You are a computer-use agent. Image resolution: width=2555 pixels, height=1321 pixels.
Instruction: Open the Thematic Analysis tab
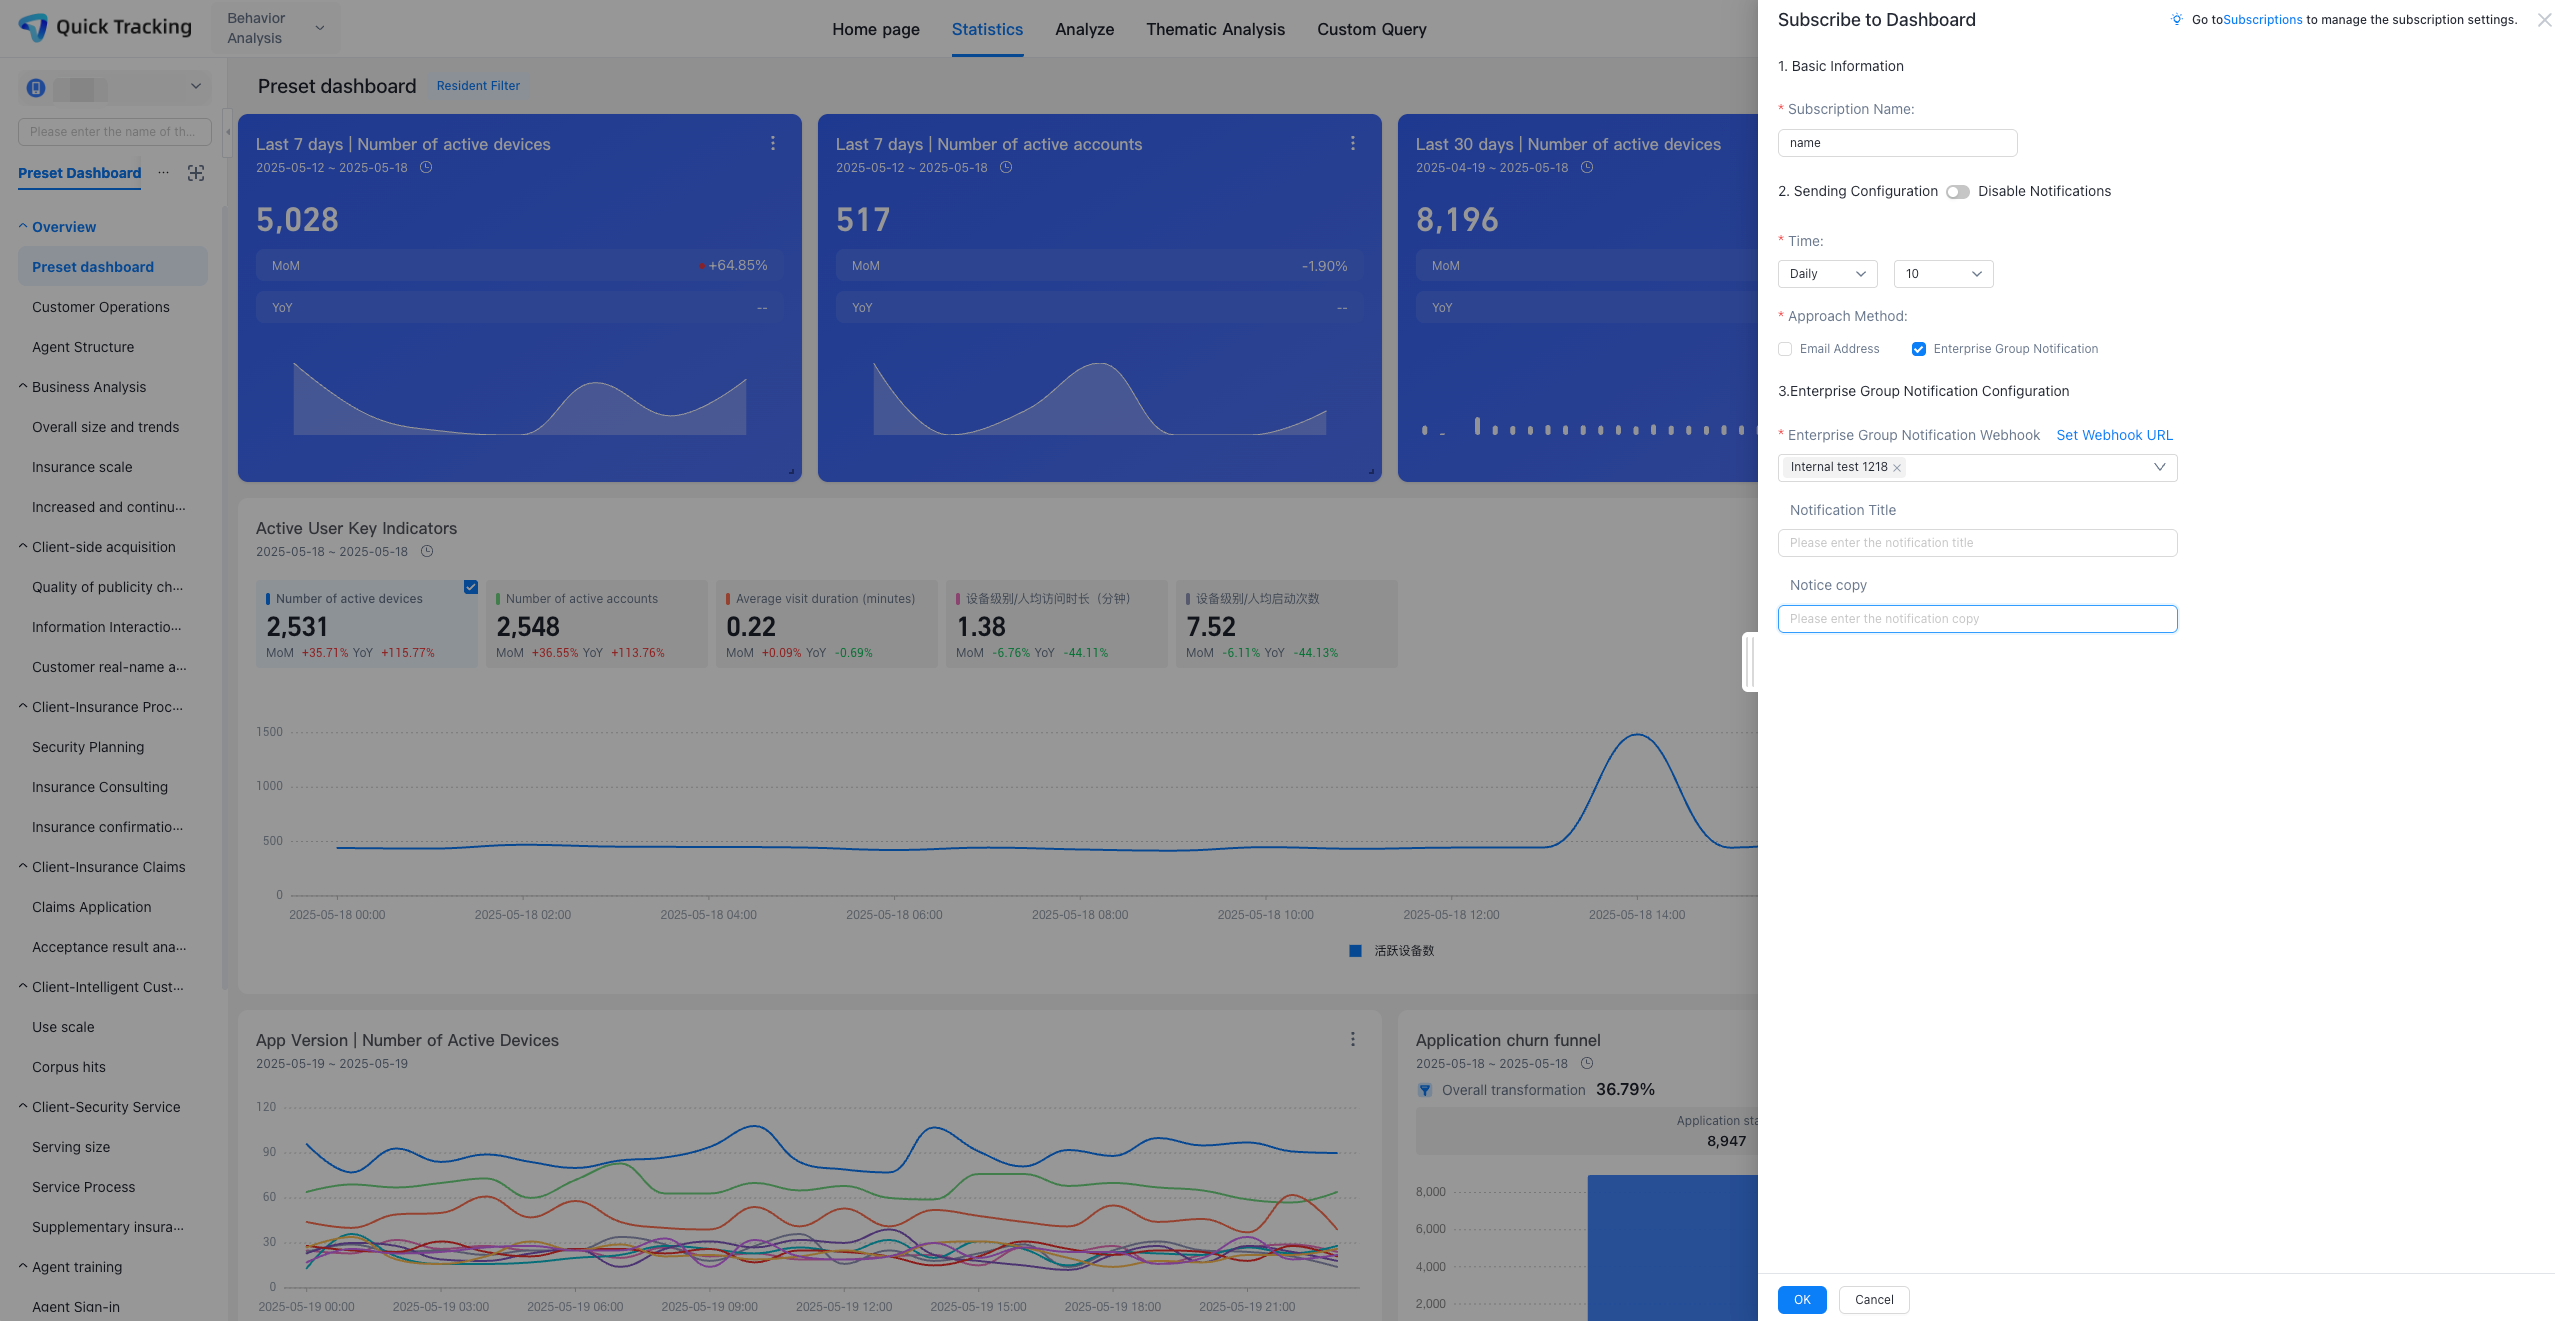[x=1215, y=29]
